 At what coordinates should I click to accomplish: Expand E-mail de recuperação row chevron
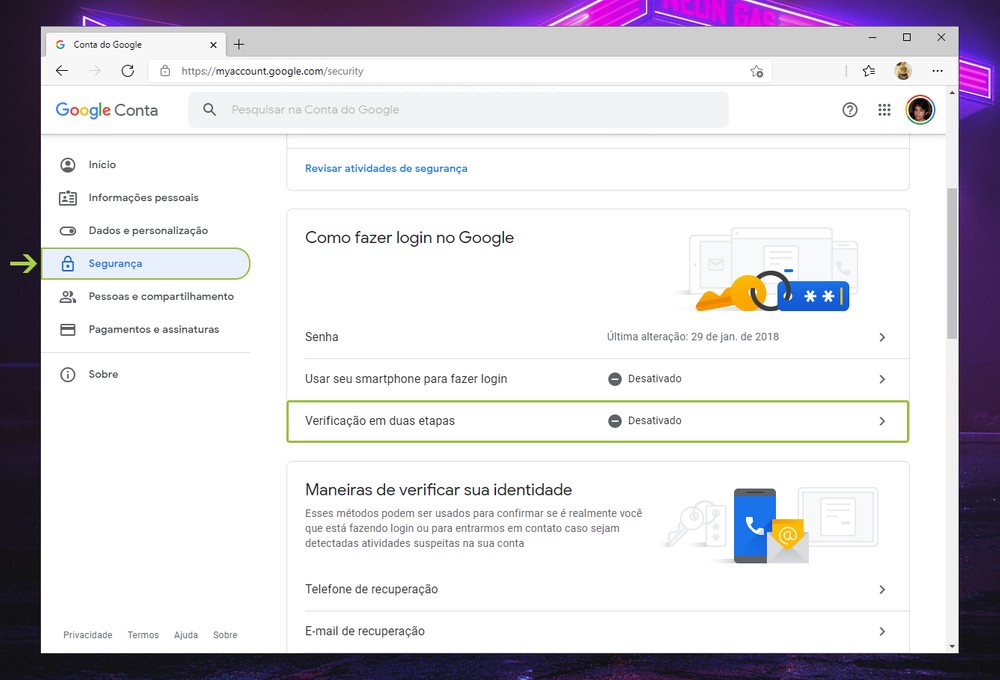click(882, 631)
